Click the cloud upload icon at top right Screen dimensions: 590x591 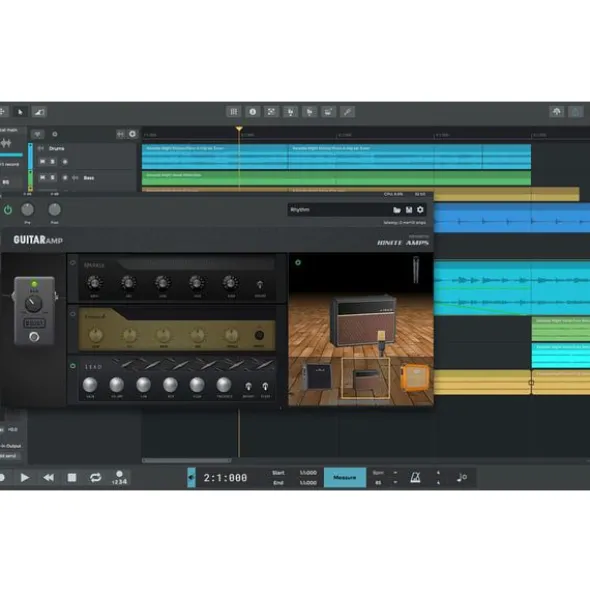(x=556, y=112)
